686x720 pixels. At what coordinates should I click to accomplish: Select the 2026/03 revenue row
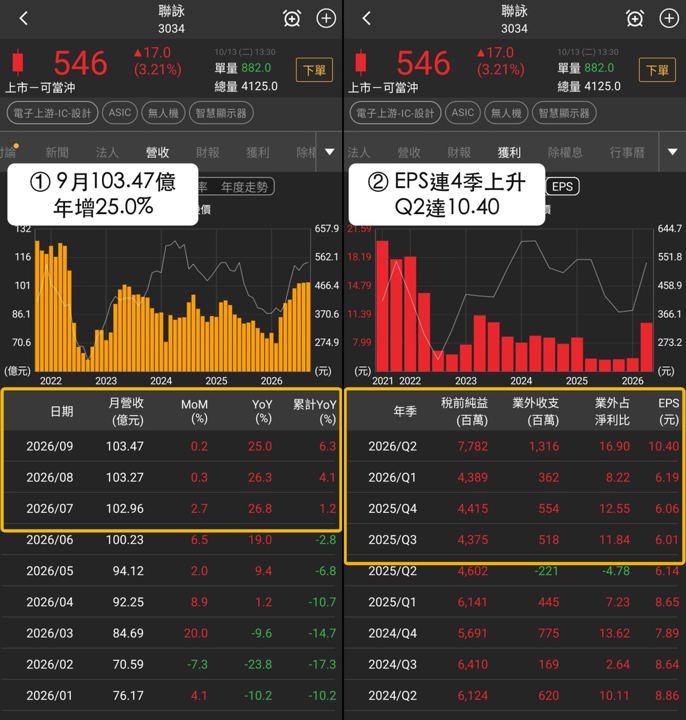point(171,633)
